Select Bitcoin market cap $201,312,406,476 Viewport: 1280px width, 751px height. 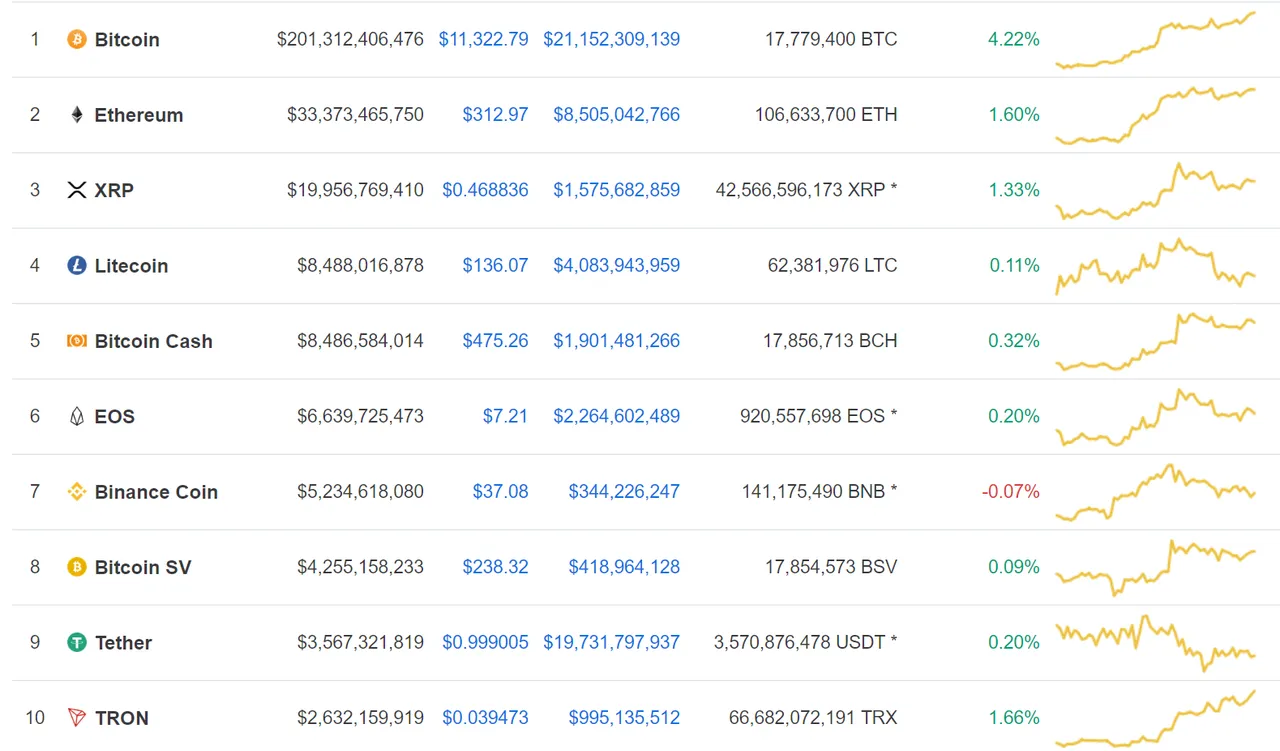(350, 40)
